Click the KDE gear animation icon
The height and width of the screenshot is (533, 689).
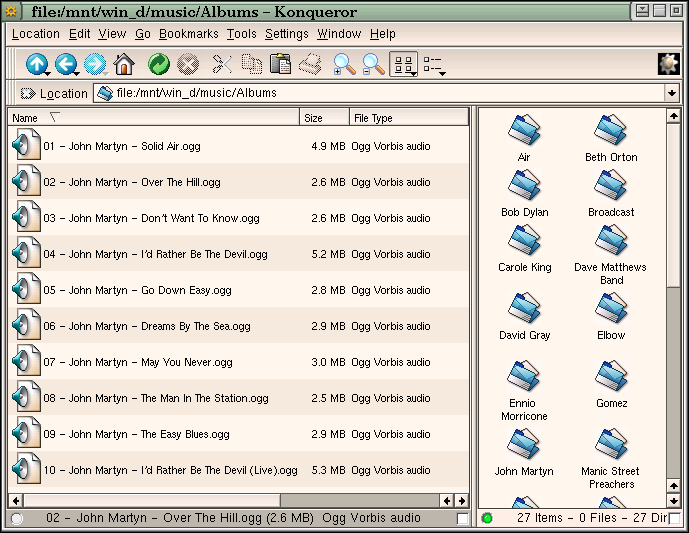(x=668, y=64)
